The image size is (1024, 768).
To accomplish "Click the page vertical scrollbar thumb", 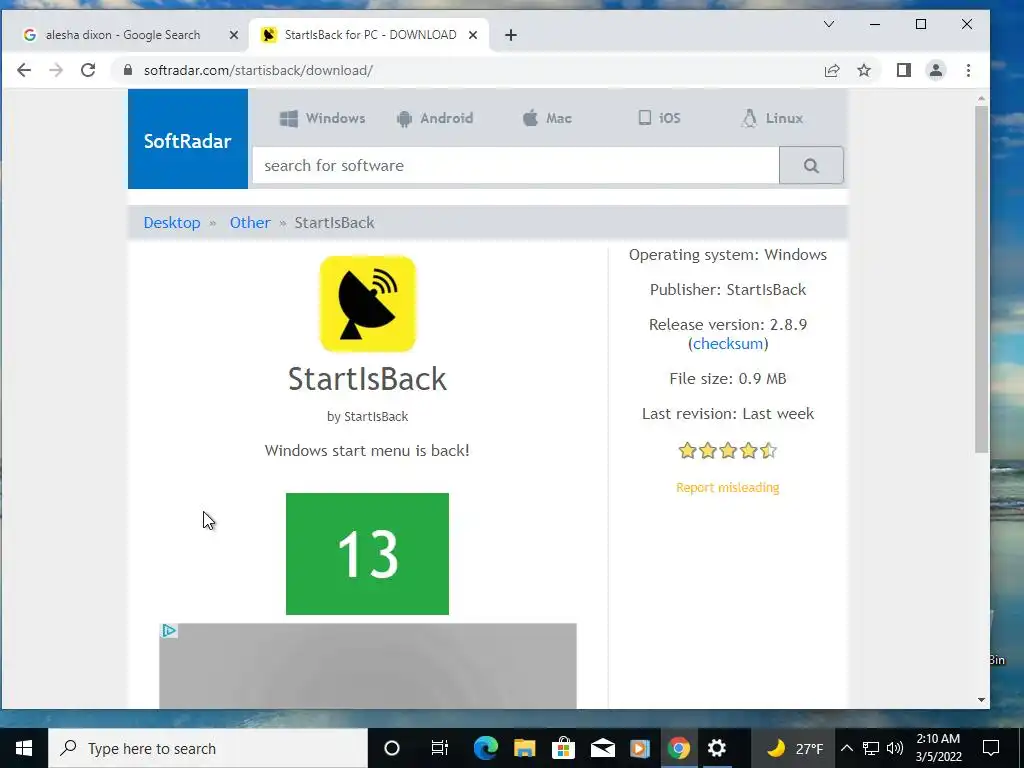I will pyautogui.click(x=981, y=278).
